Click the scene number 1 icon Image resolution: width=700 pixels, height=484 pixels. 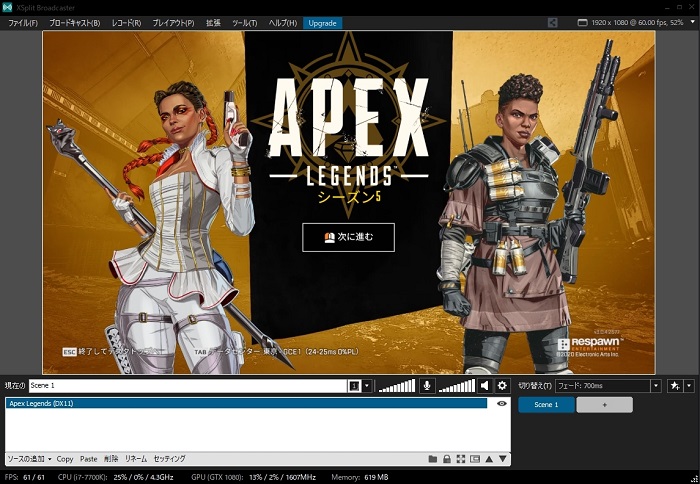tap(354, 386)
